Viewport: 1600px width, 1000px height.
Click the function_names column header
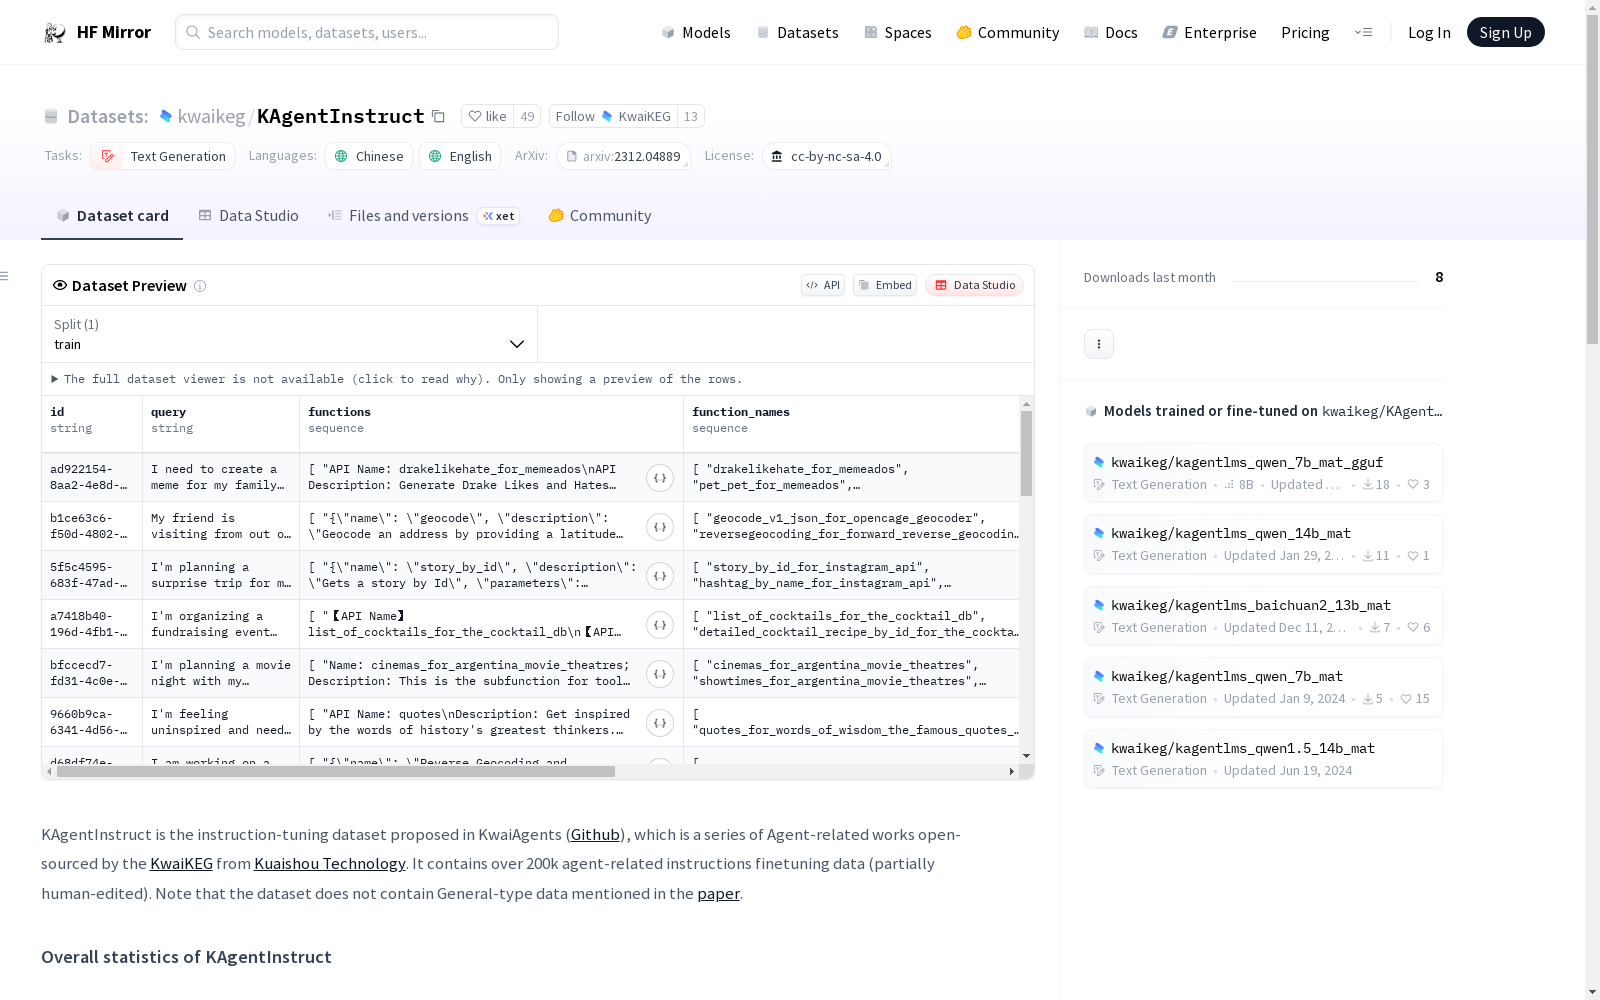741,412
